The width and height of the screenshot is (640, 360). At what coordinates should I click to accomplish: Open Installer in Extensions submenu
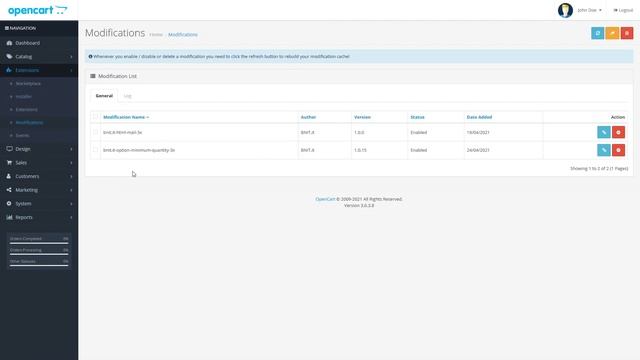(24, 96)
